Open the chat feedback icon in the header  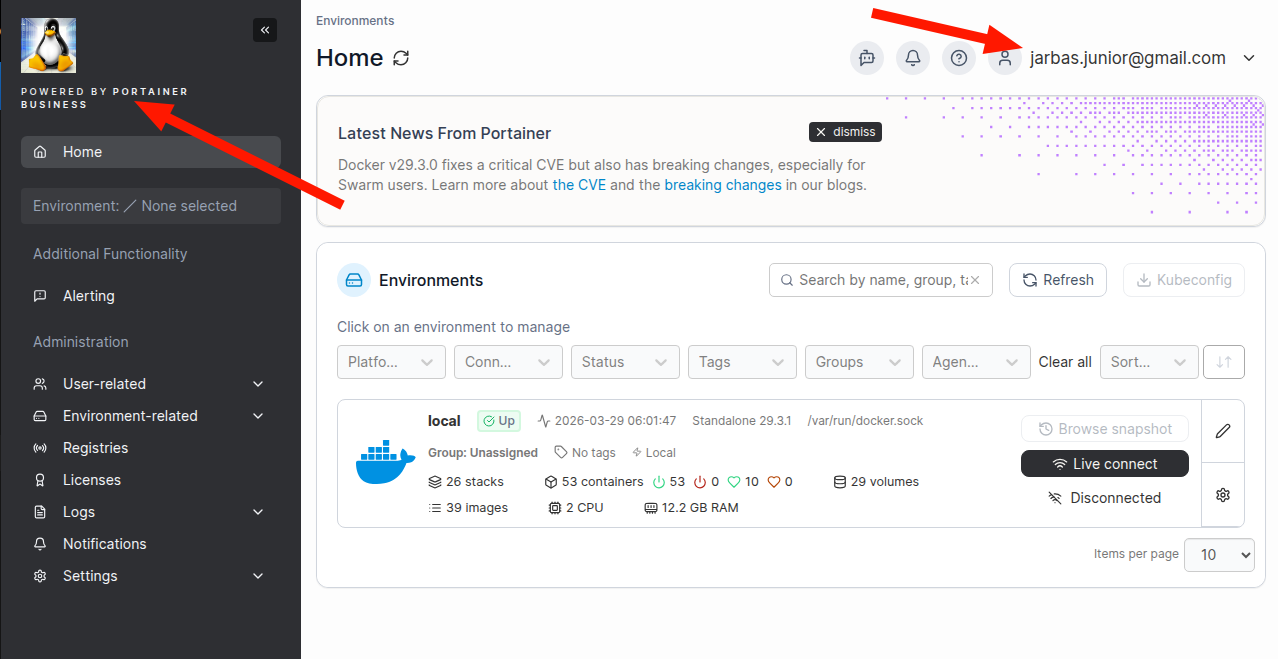[x=866, y=58]
